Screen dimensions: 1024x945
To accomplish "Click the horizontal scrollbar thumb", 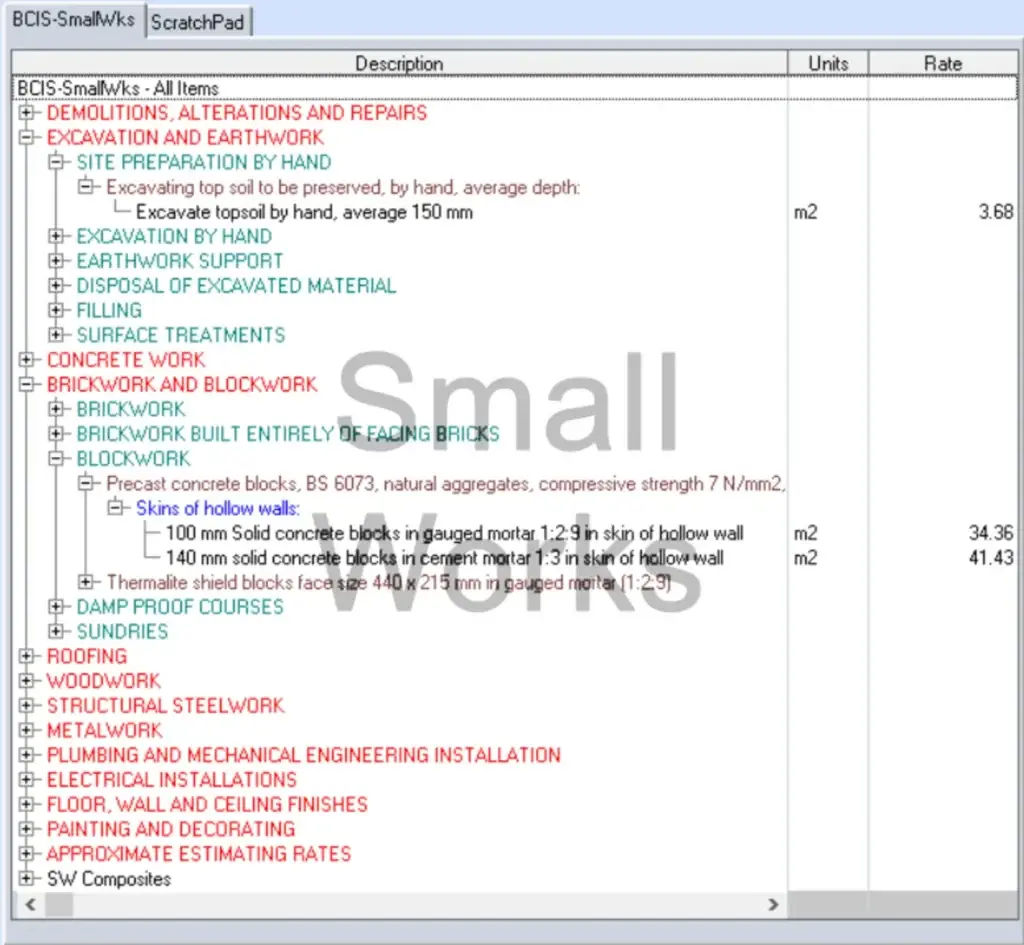I will (x=59, y=905).
